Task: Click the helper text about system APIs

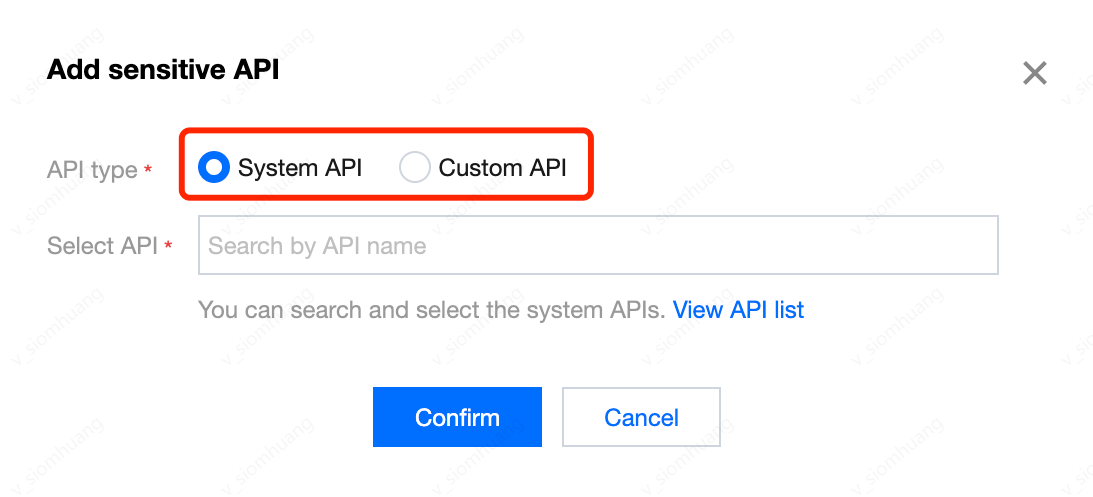Action: [x=432, y=310]
